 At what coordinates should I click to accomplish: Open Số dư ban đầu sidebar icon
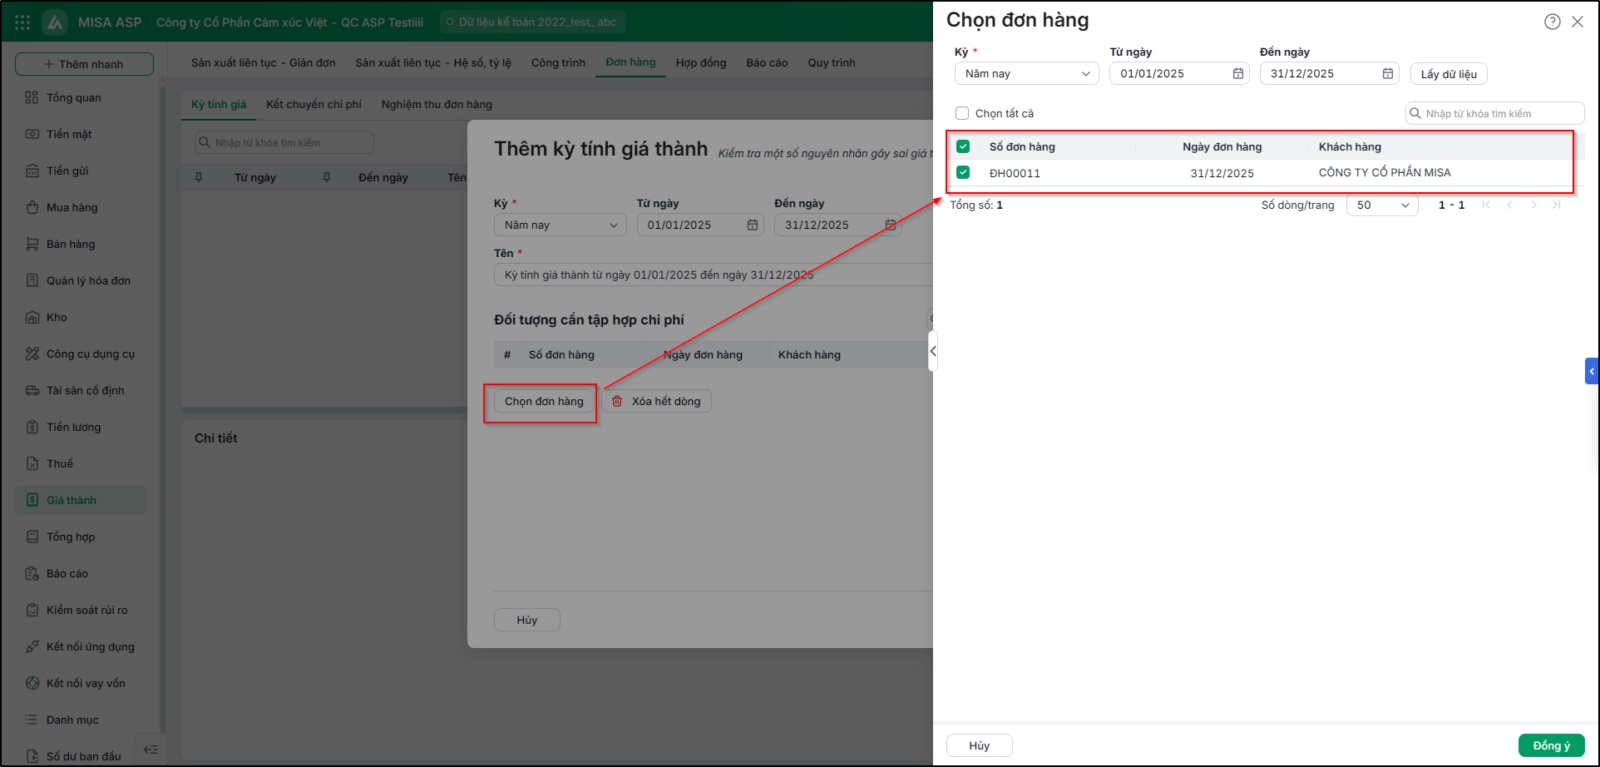coord(32,757)
